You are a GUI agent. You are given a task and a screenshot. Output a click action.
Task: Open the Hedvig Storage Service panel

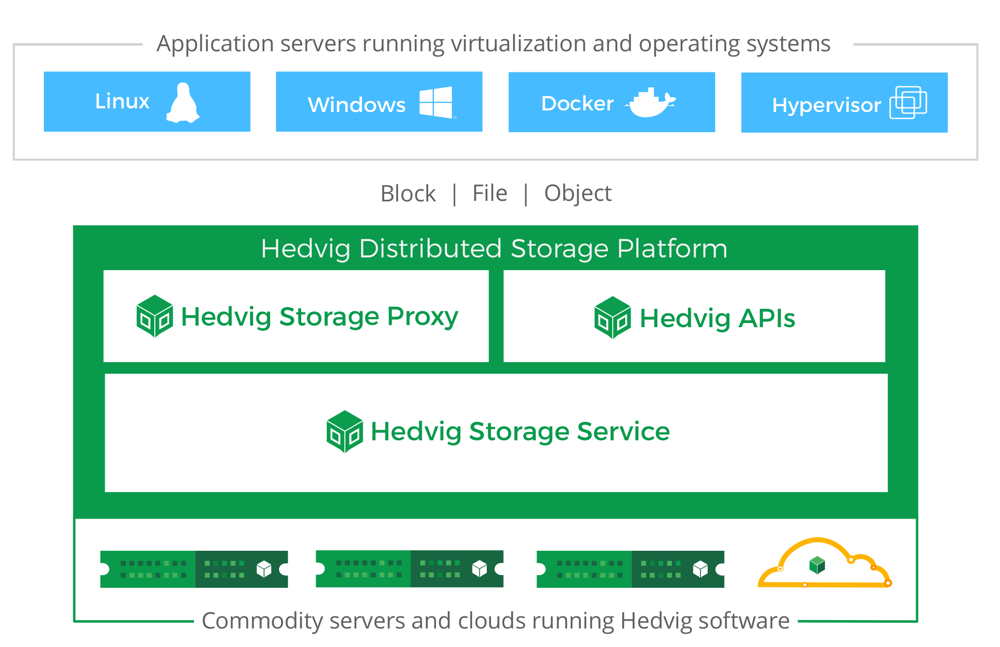(496, 433)
